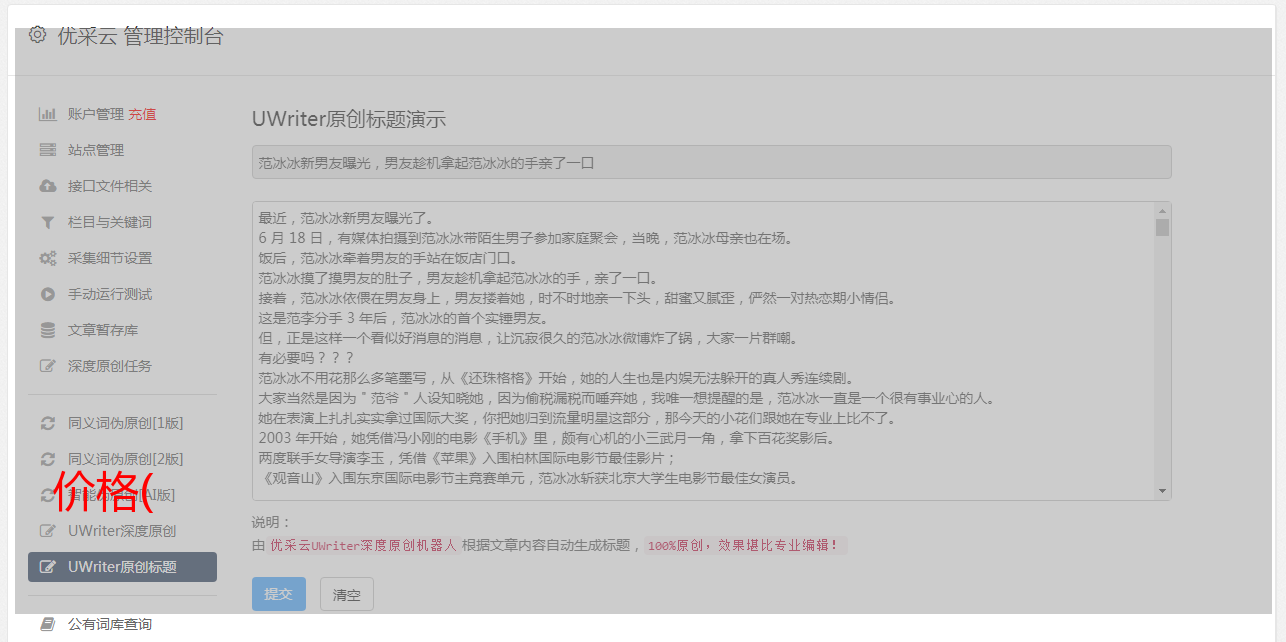Click the play icon for 手动运行测试
The height and width of the screenshot is (642, 1286).
point(47,294)
